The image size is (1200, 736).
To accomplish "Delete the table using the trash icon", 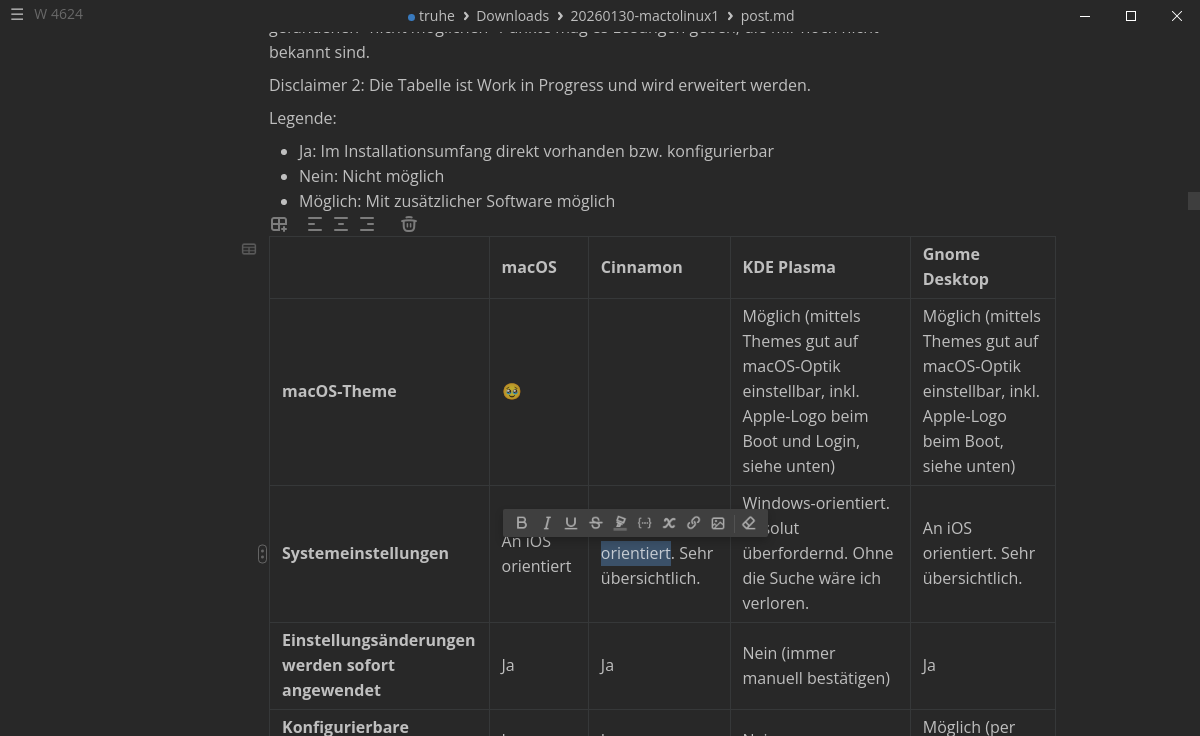I will point(409,224).
